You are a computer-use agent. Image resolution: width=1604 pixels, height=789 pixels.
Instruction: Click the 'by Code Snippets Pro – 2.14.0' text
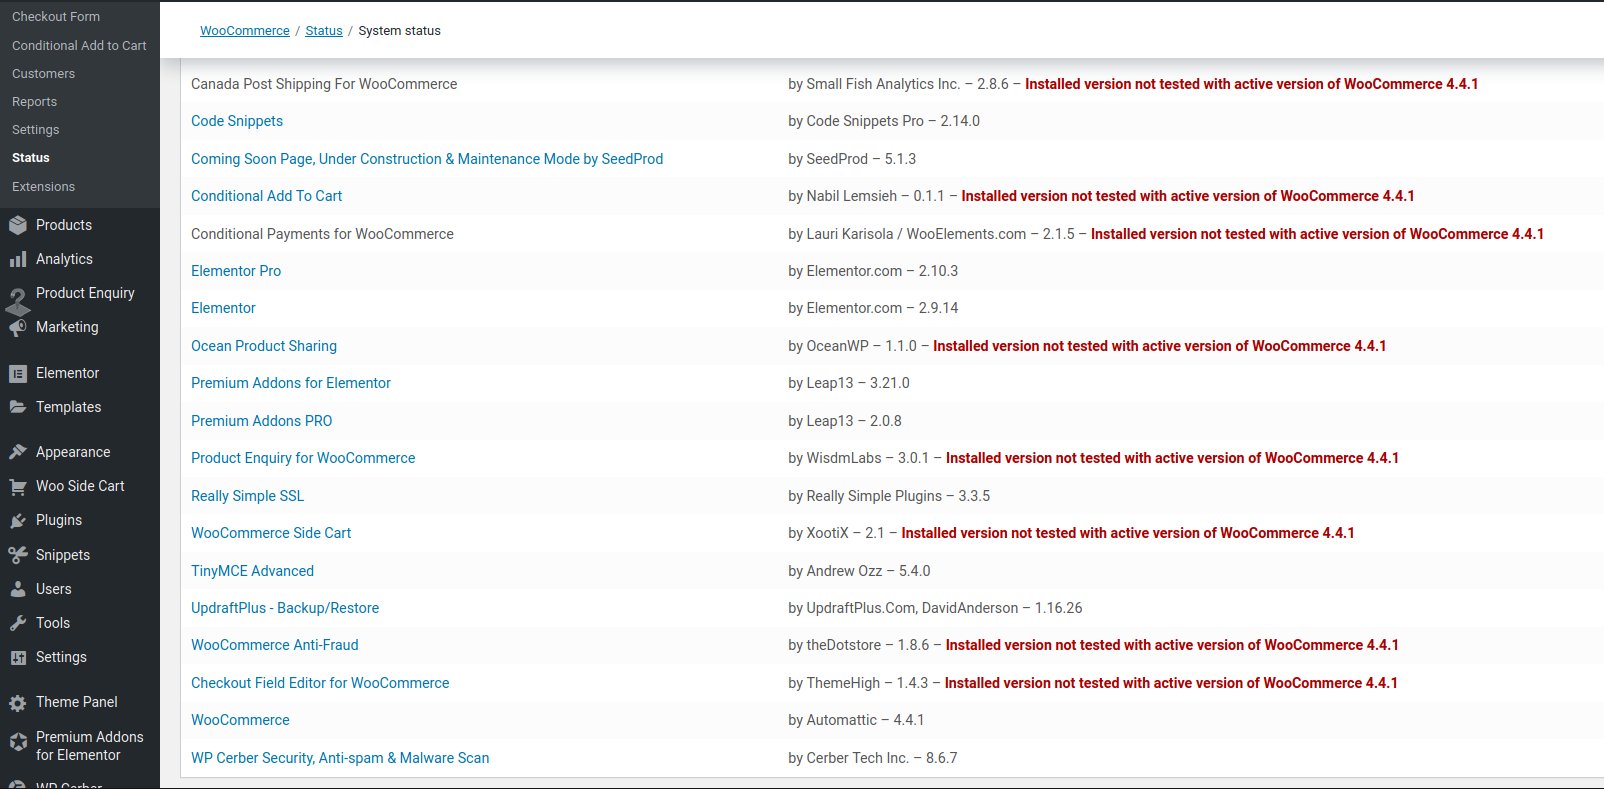[x=884, y=121]
